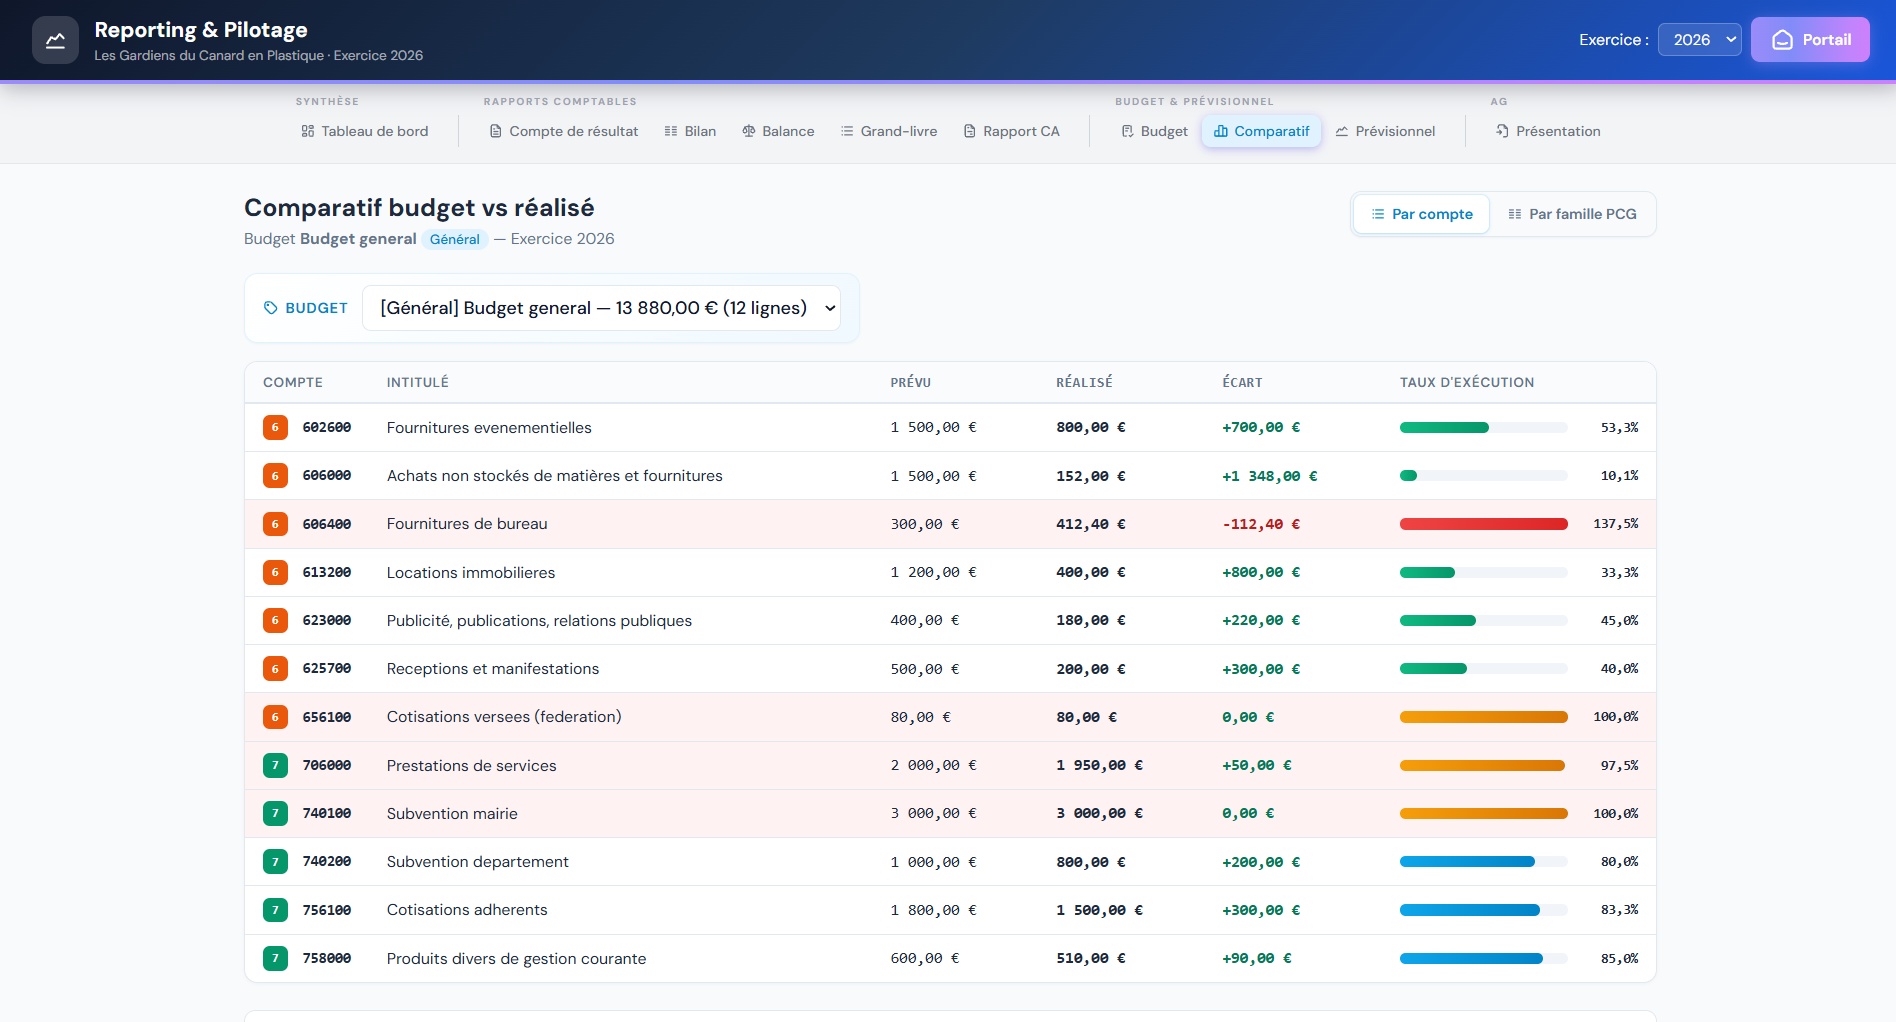Image resolution: width=1896 pixels, height=1022 pixels.
Task: Open the Balance report
Action: [x=778, y=131]
